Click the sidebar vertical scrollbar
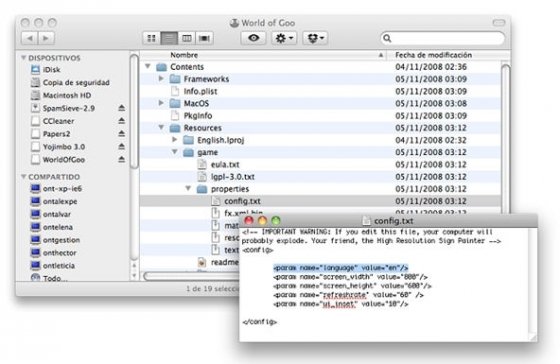This screenshot has height=364, width=560. click(134, 111)
